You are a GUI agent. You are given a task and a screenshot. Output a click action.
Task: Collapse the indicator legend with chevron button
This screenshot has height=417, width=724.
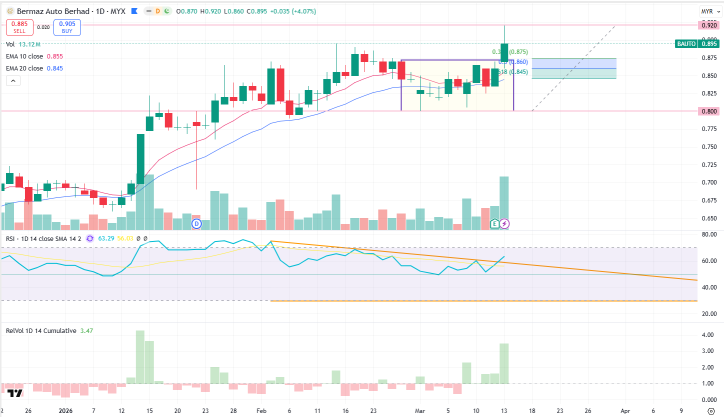click(x=13, y=81)
